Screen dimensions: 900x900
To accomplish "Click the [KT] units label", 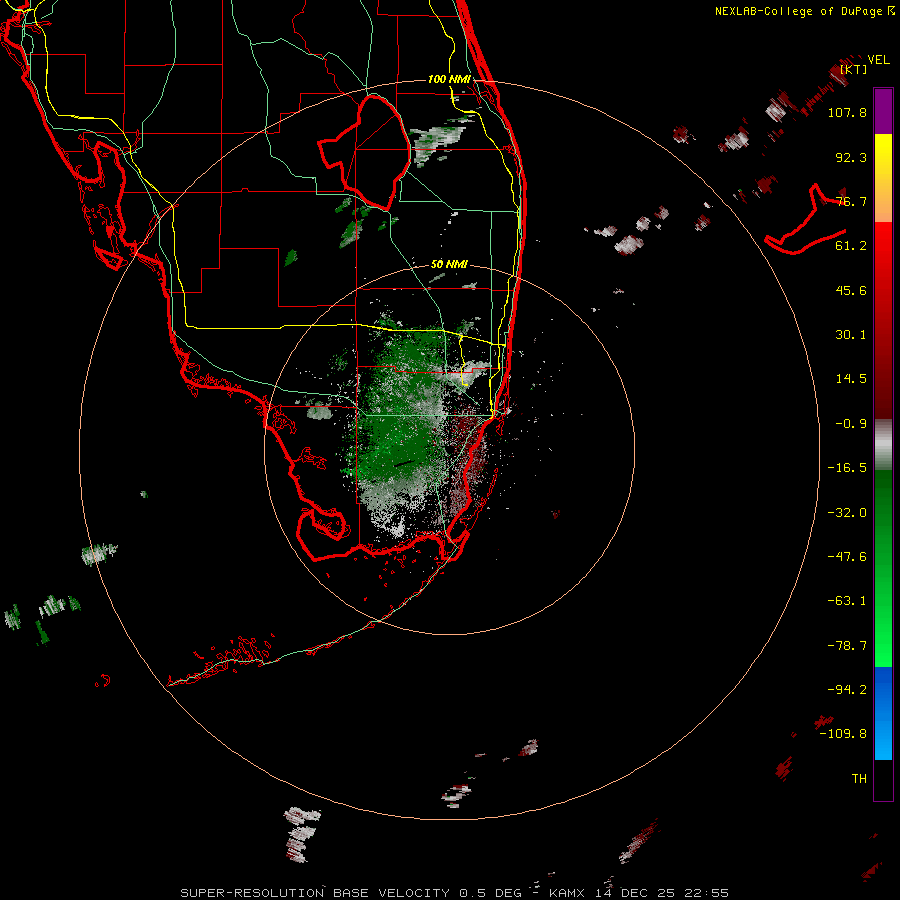I will [x=854, y=69].
